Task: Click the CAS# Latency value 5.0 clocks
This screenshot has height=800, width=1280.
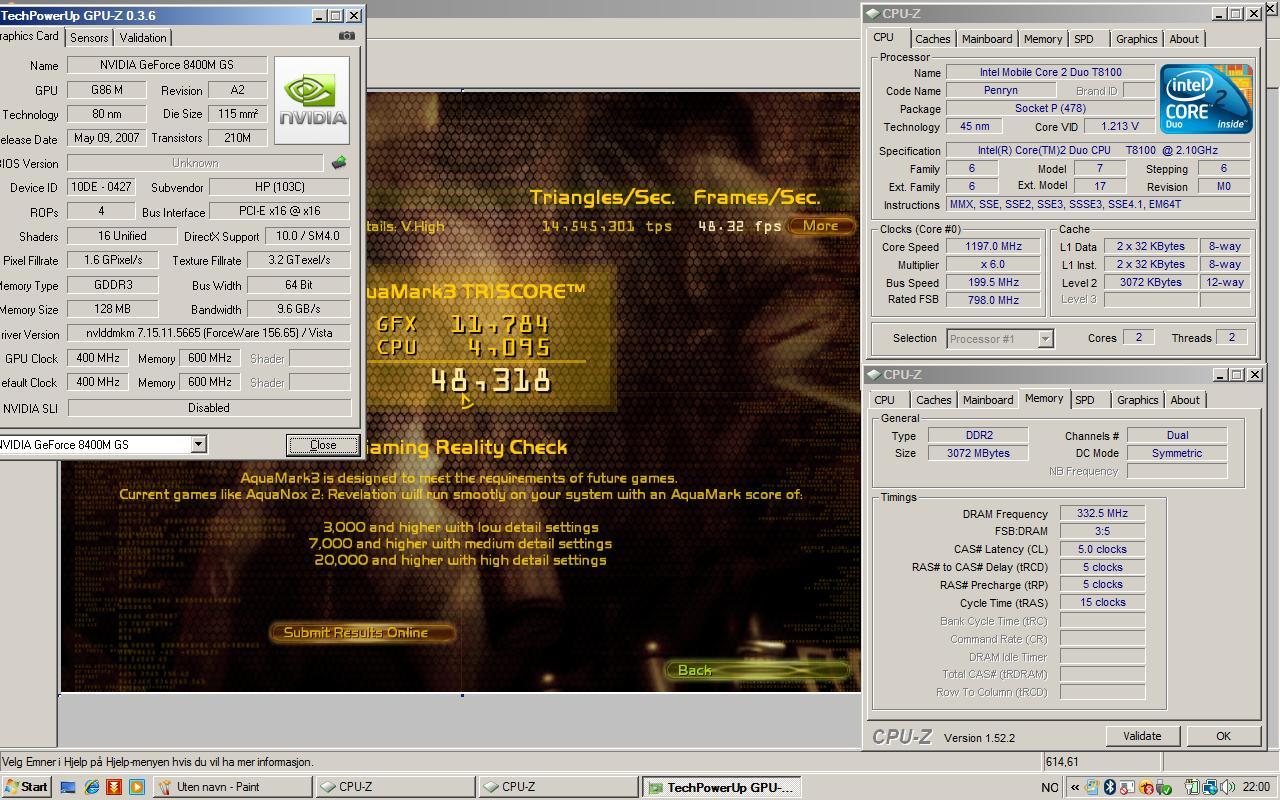Action: 1102,549
